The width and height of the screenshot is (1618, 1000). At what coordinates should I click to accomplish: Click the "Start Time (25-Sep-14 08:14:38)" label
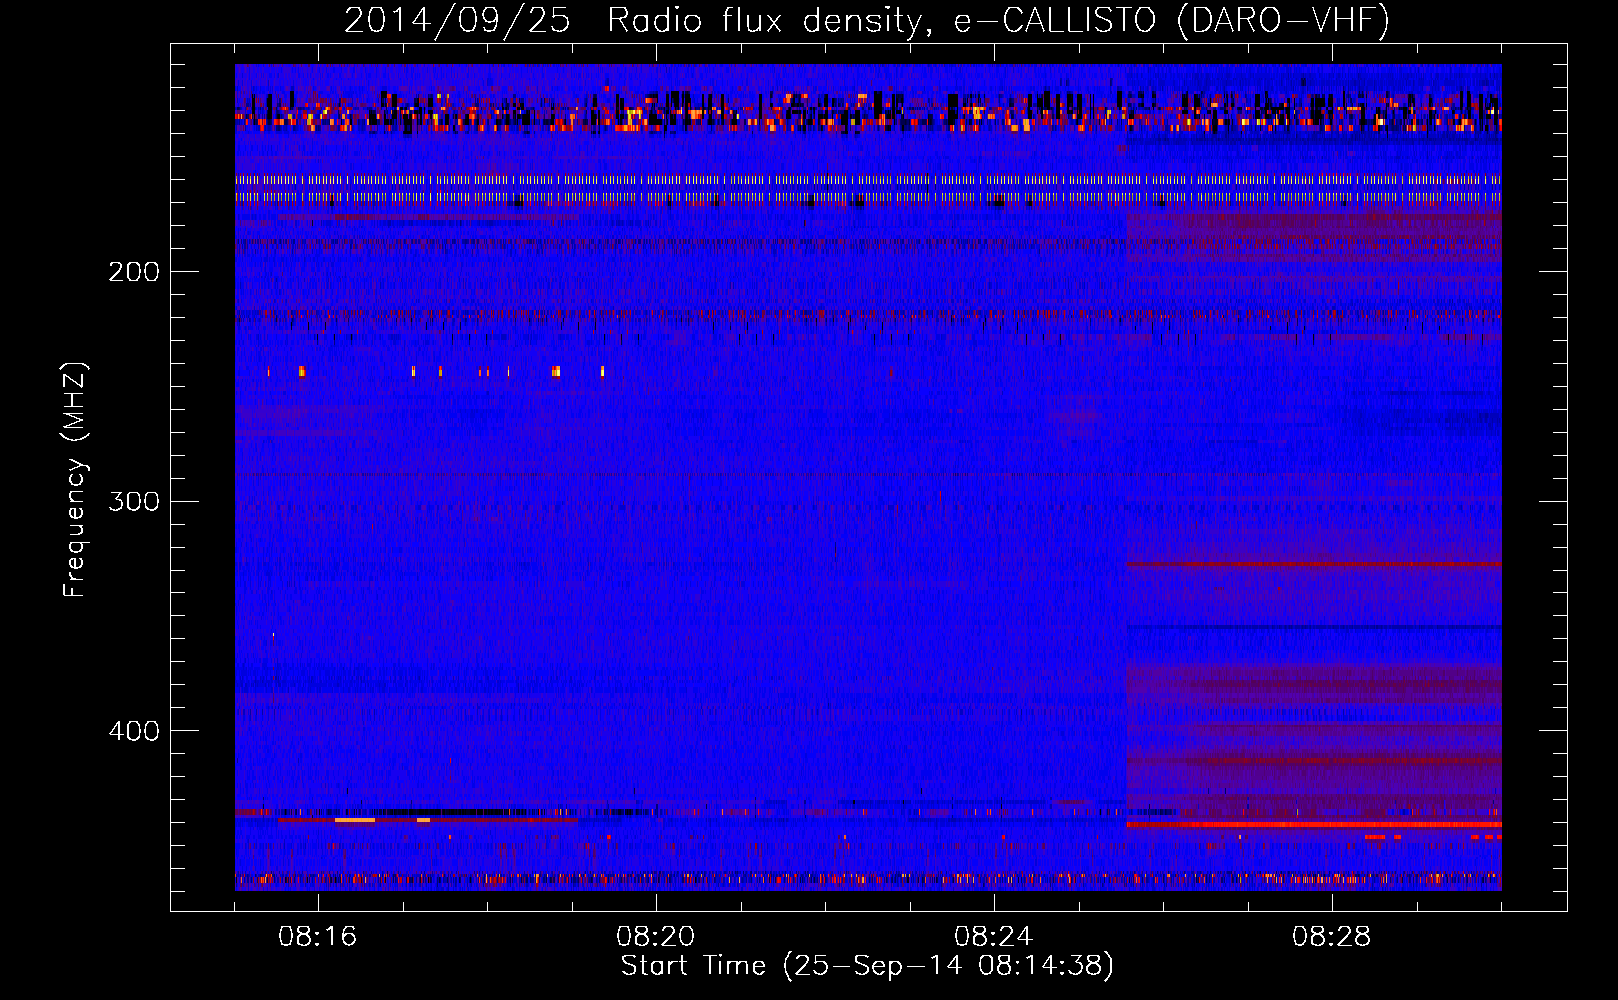tap(867, 966)
